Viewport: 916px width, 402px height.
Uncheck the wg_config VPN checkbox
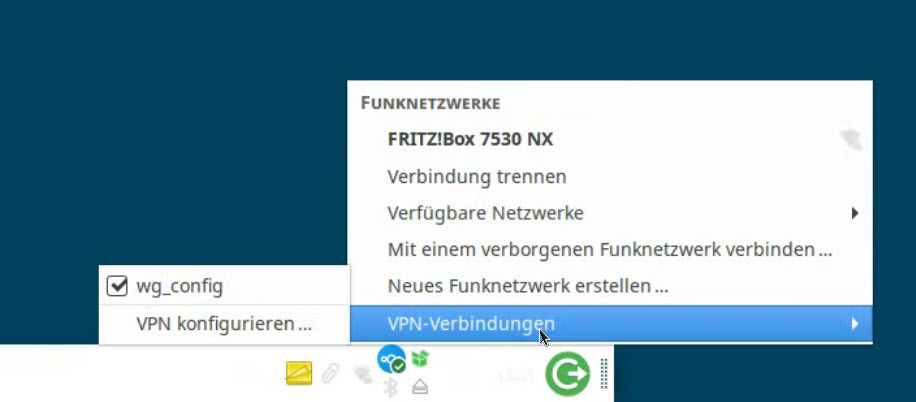pyautogui.click(x=117, y=286)
